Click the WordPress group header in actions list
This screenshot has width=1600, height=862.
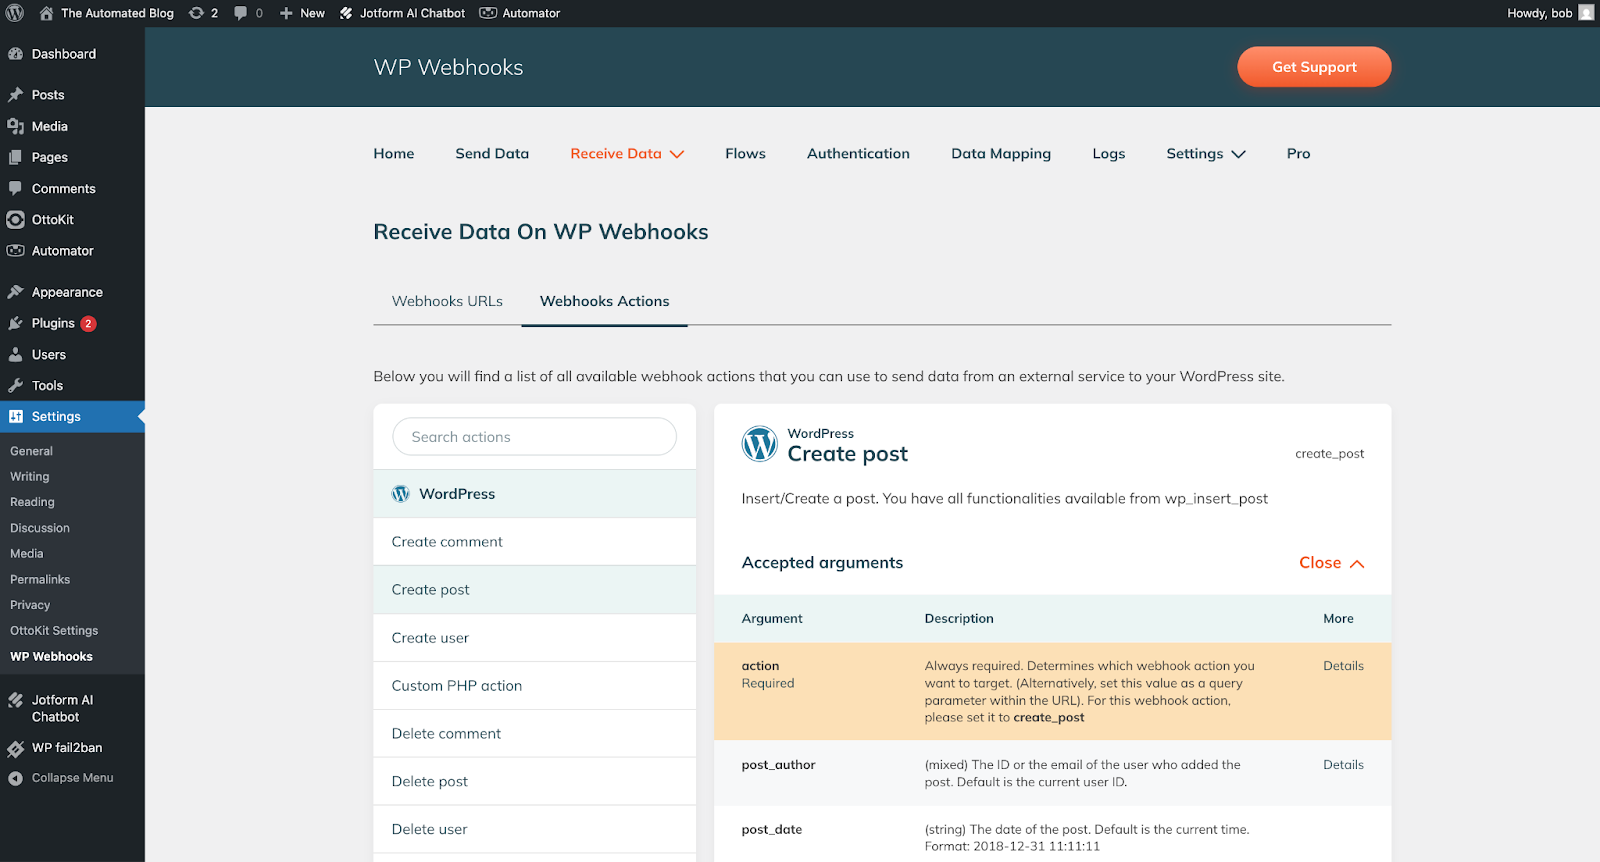[535, 494]
